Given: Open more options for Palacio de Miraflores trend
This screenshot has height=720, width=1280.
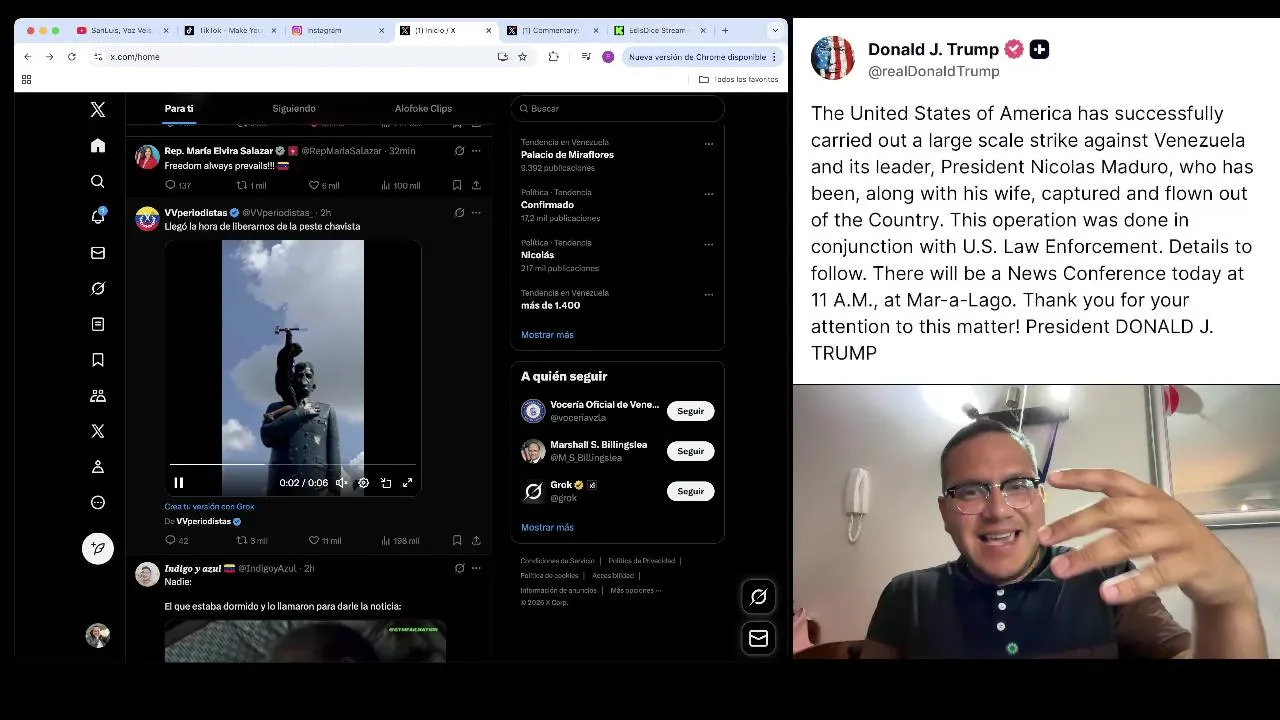Looking at the screenshot, I should click(x=709, y=144).
